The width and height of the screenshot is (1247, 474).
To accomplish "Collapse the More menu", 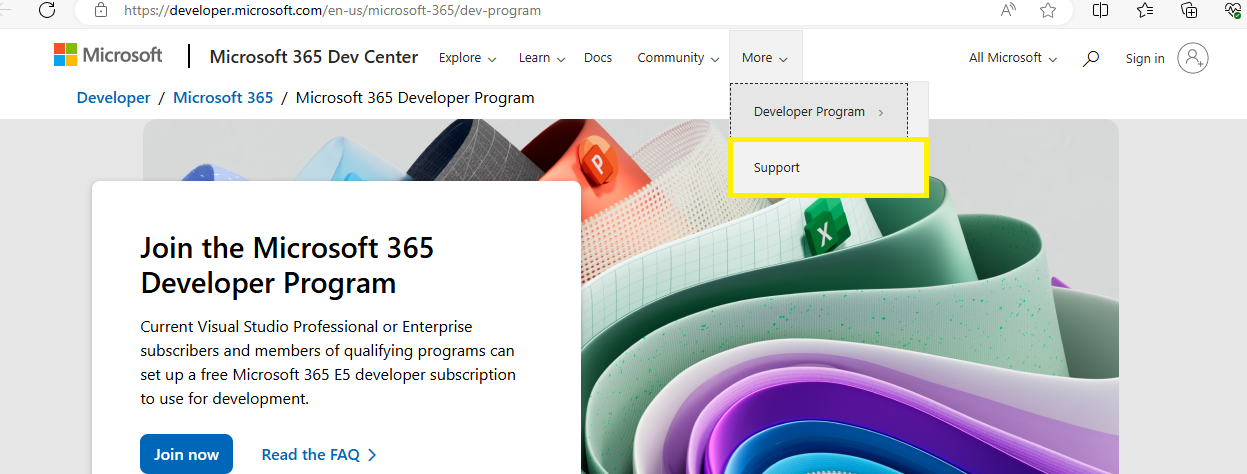I will click(x=765, y=58).
